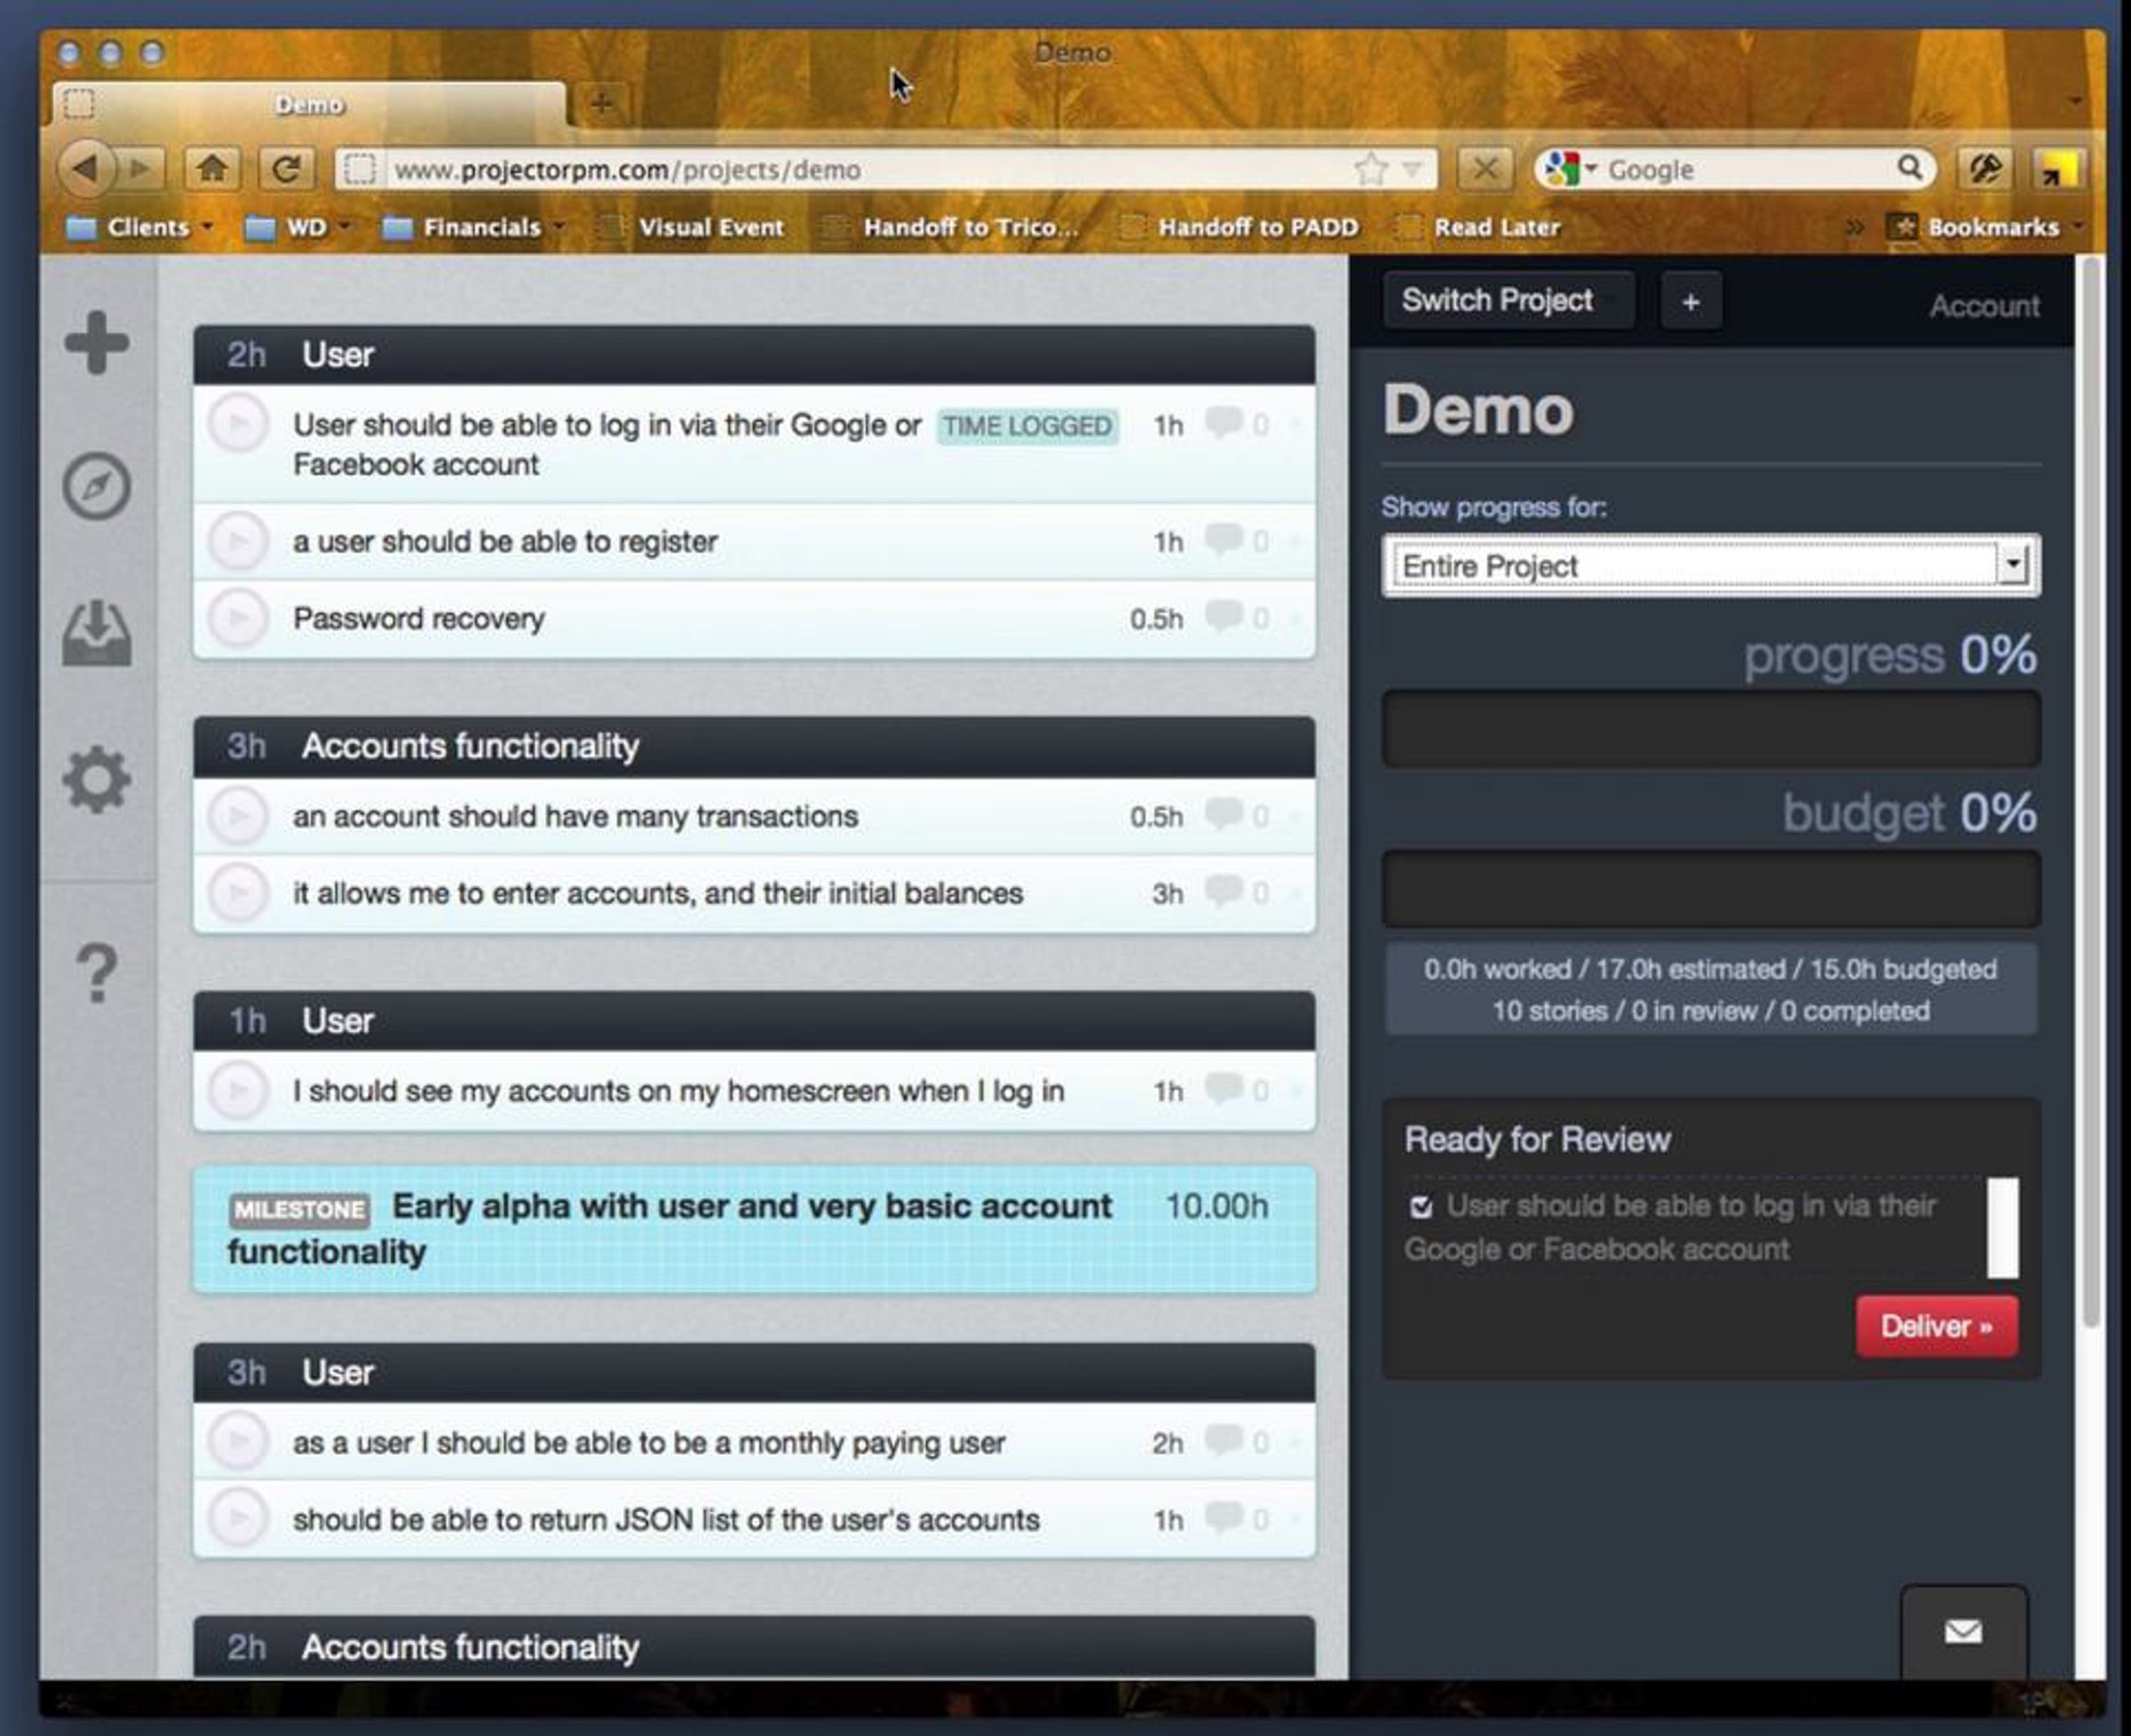Click the Account link
This screenshot has height=1736, width=2131.
coord(1984,305)
